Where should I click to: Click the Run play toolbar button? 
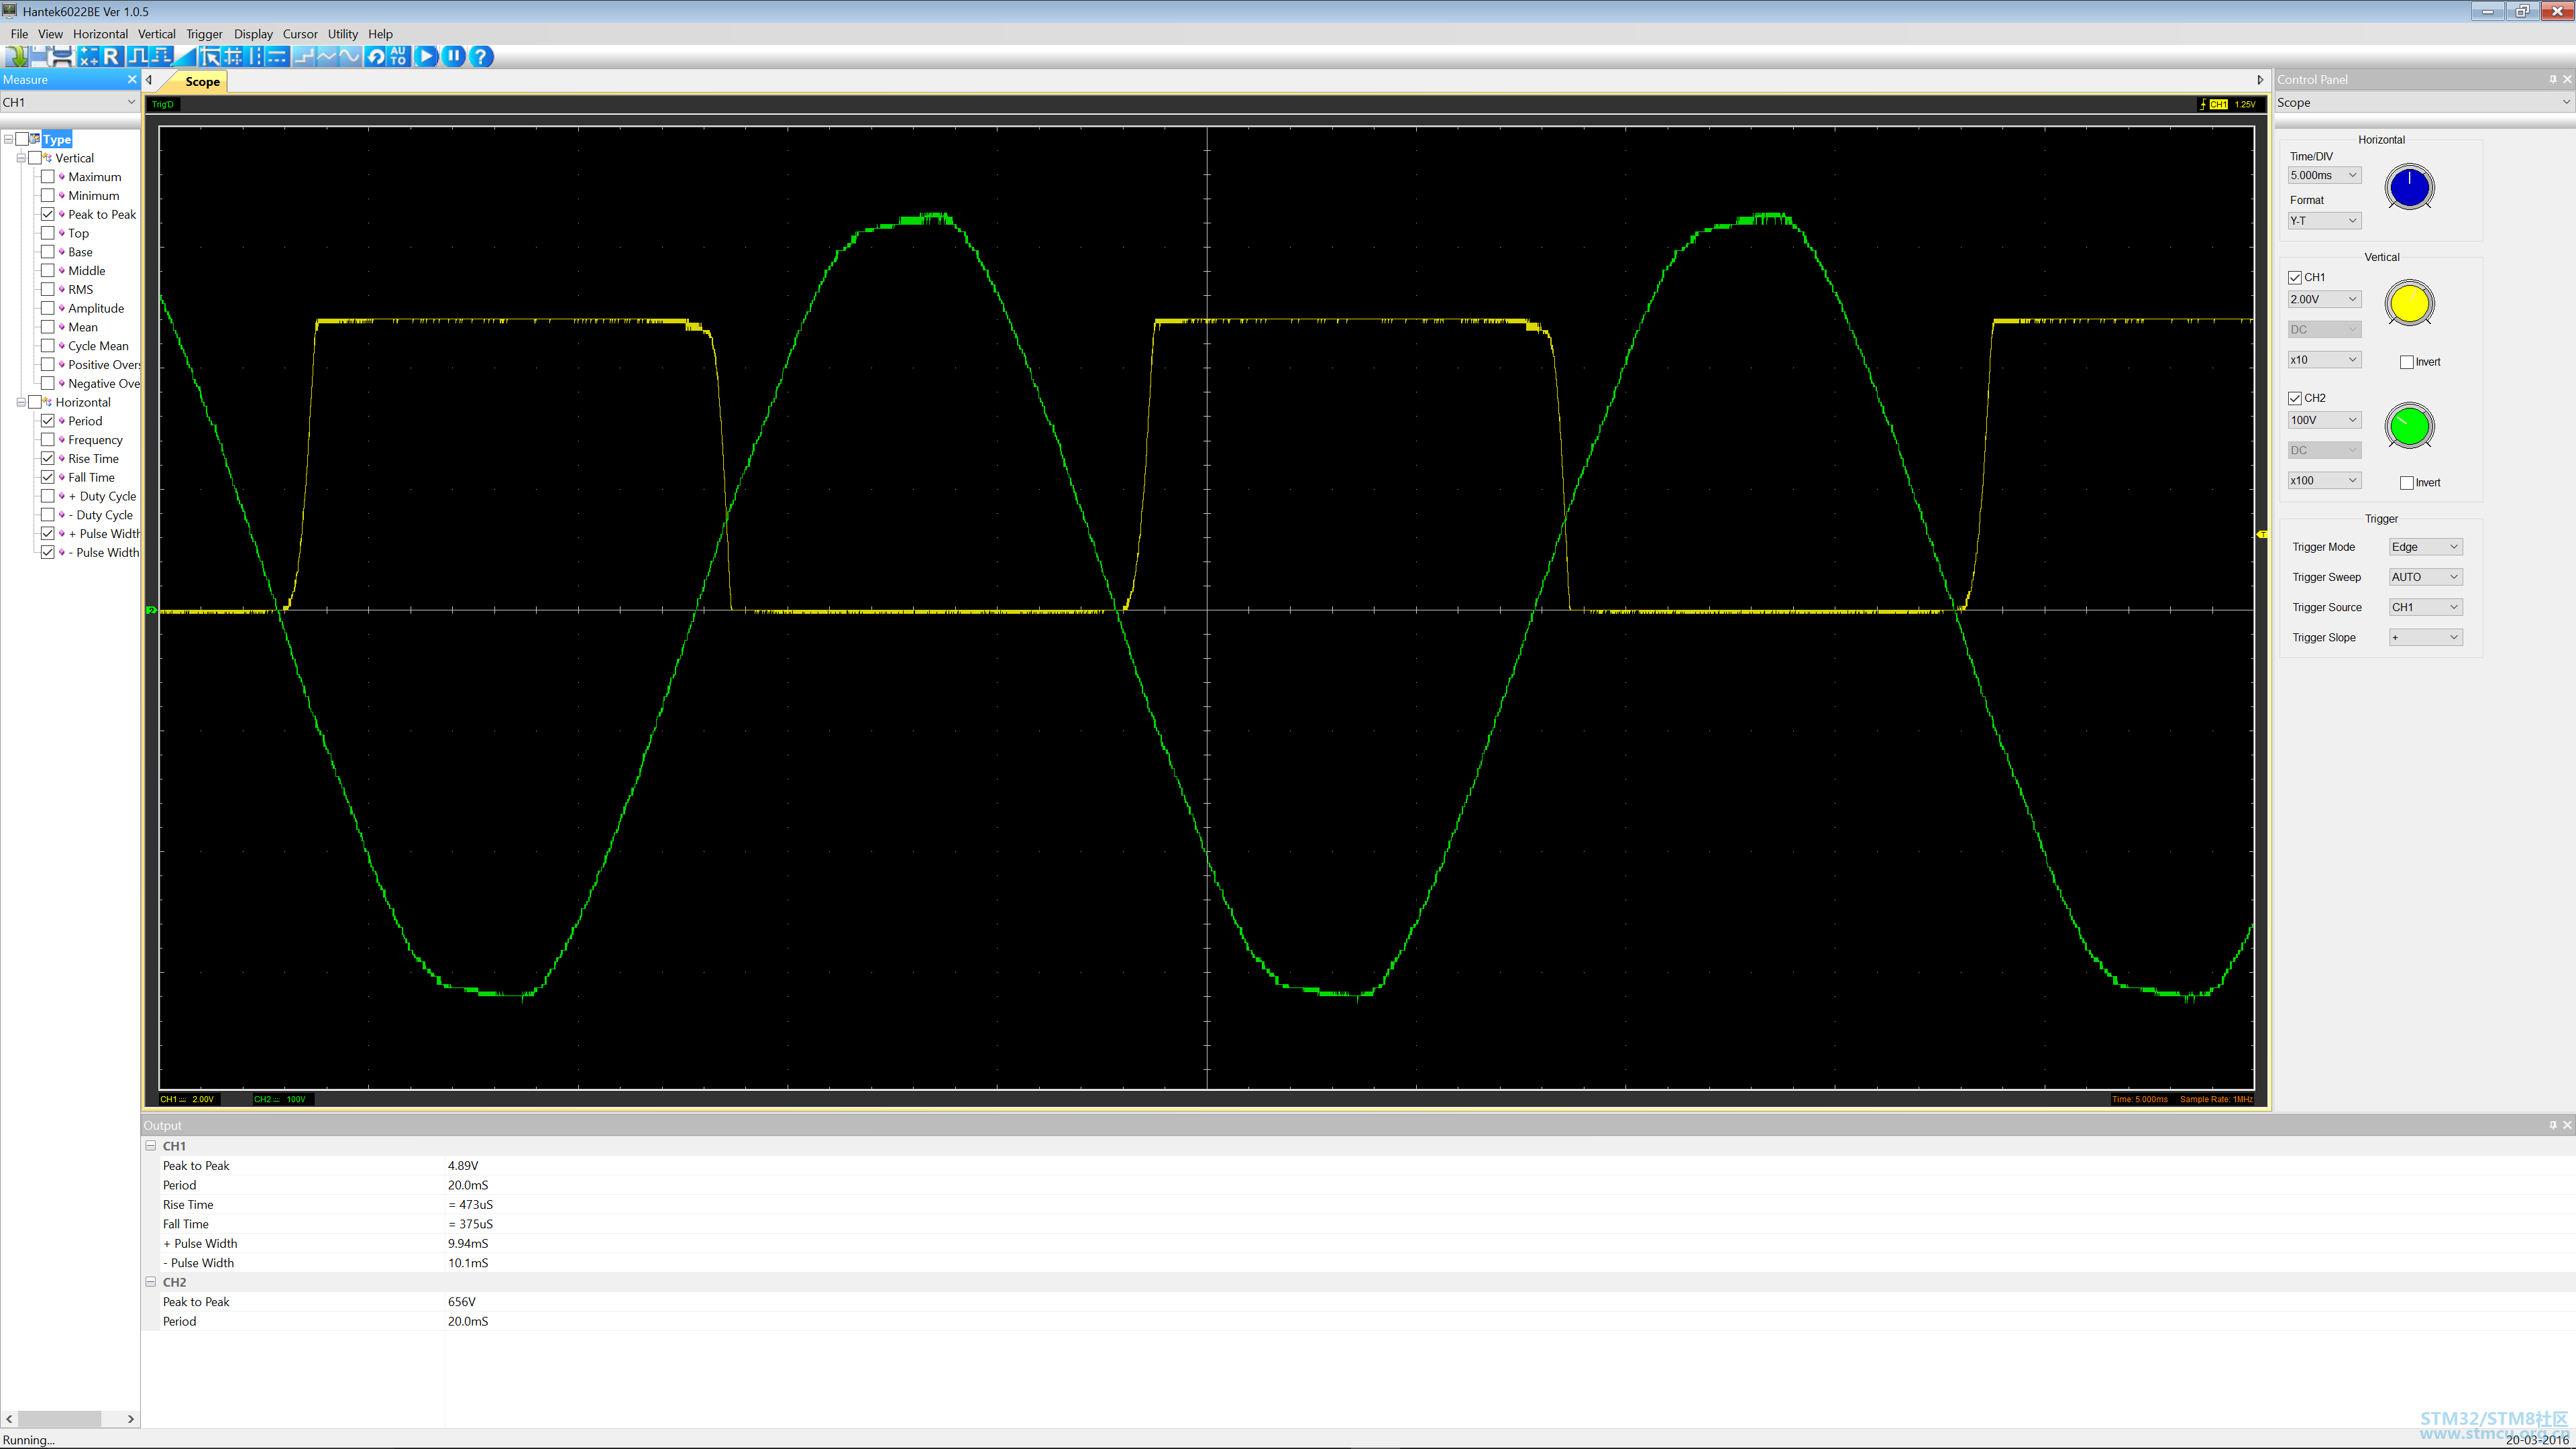pos(426,56)
